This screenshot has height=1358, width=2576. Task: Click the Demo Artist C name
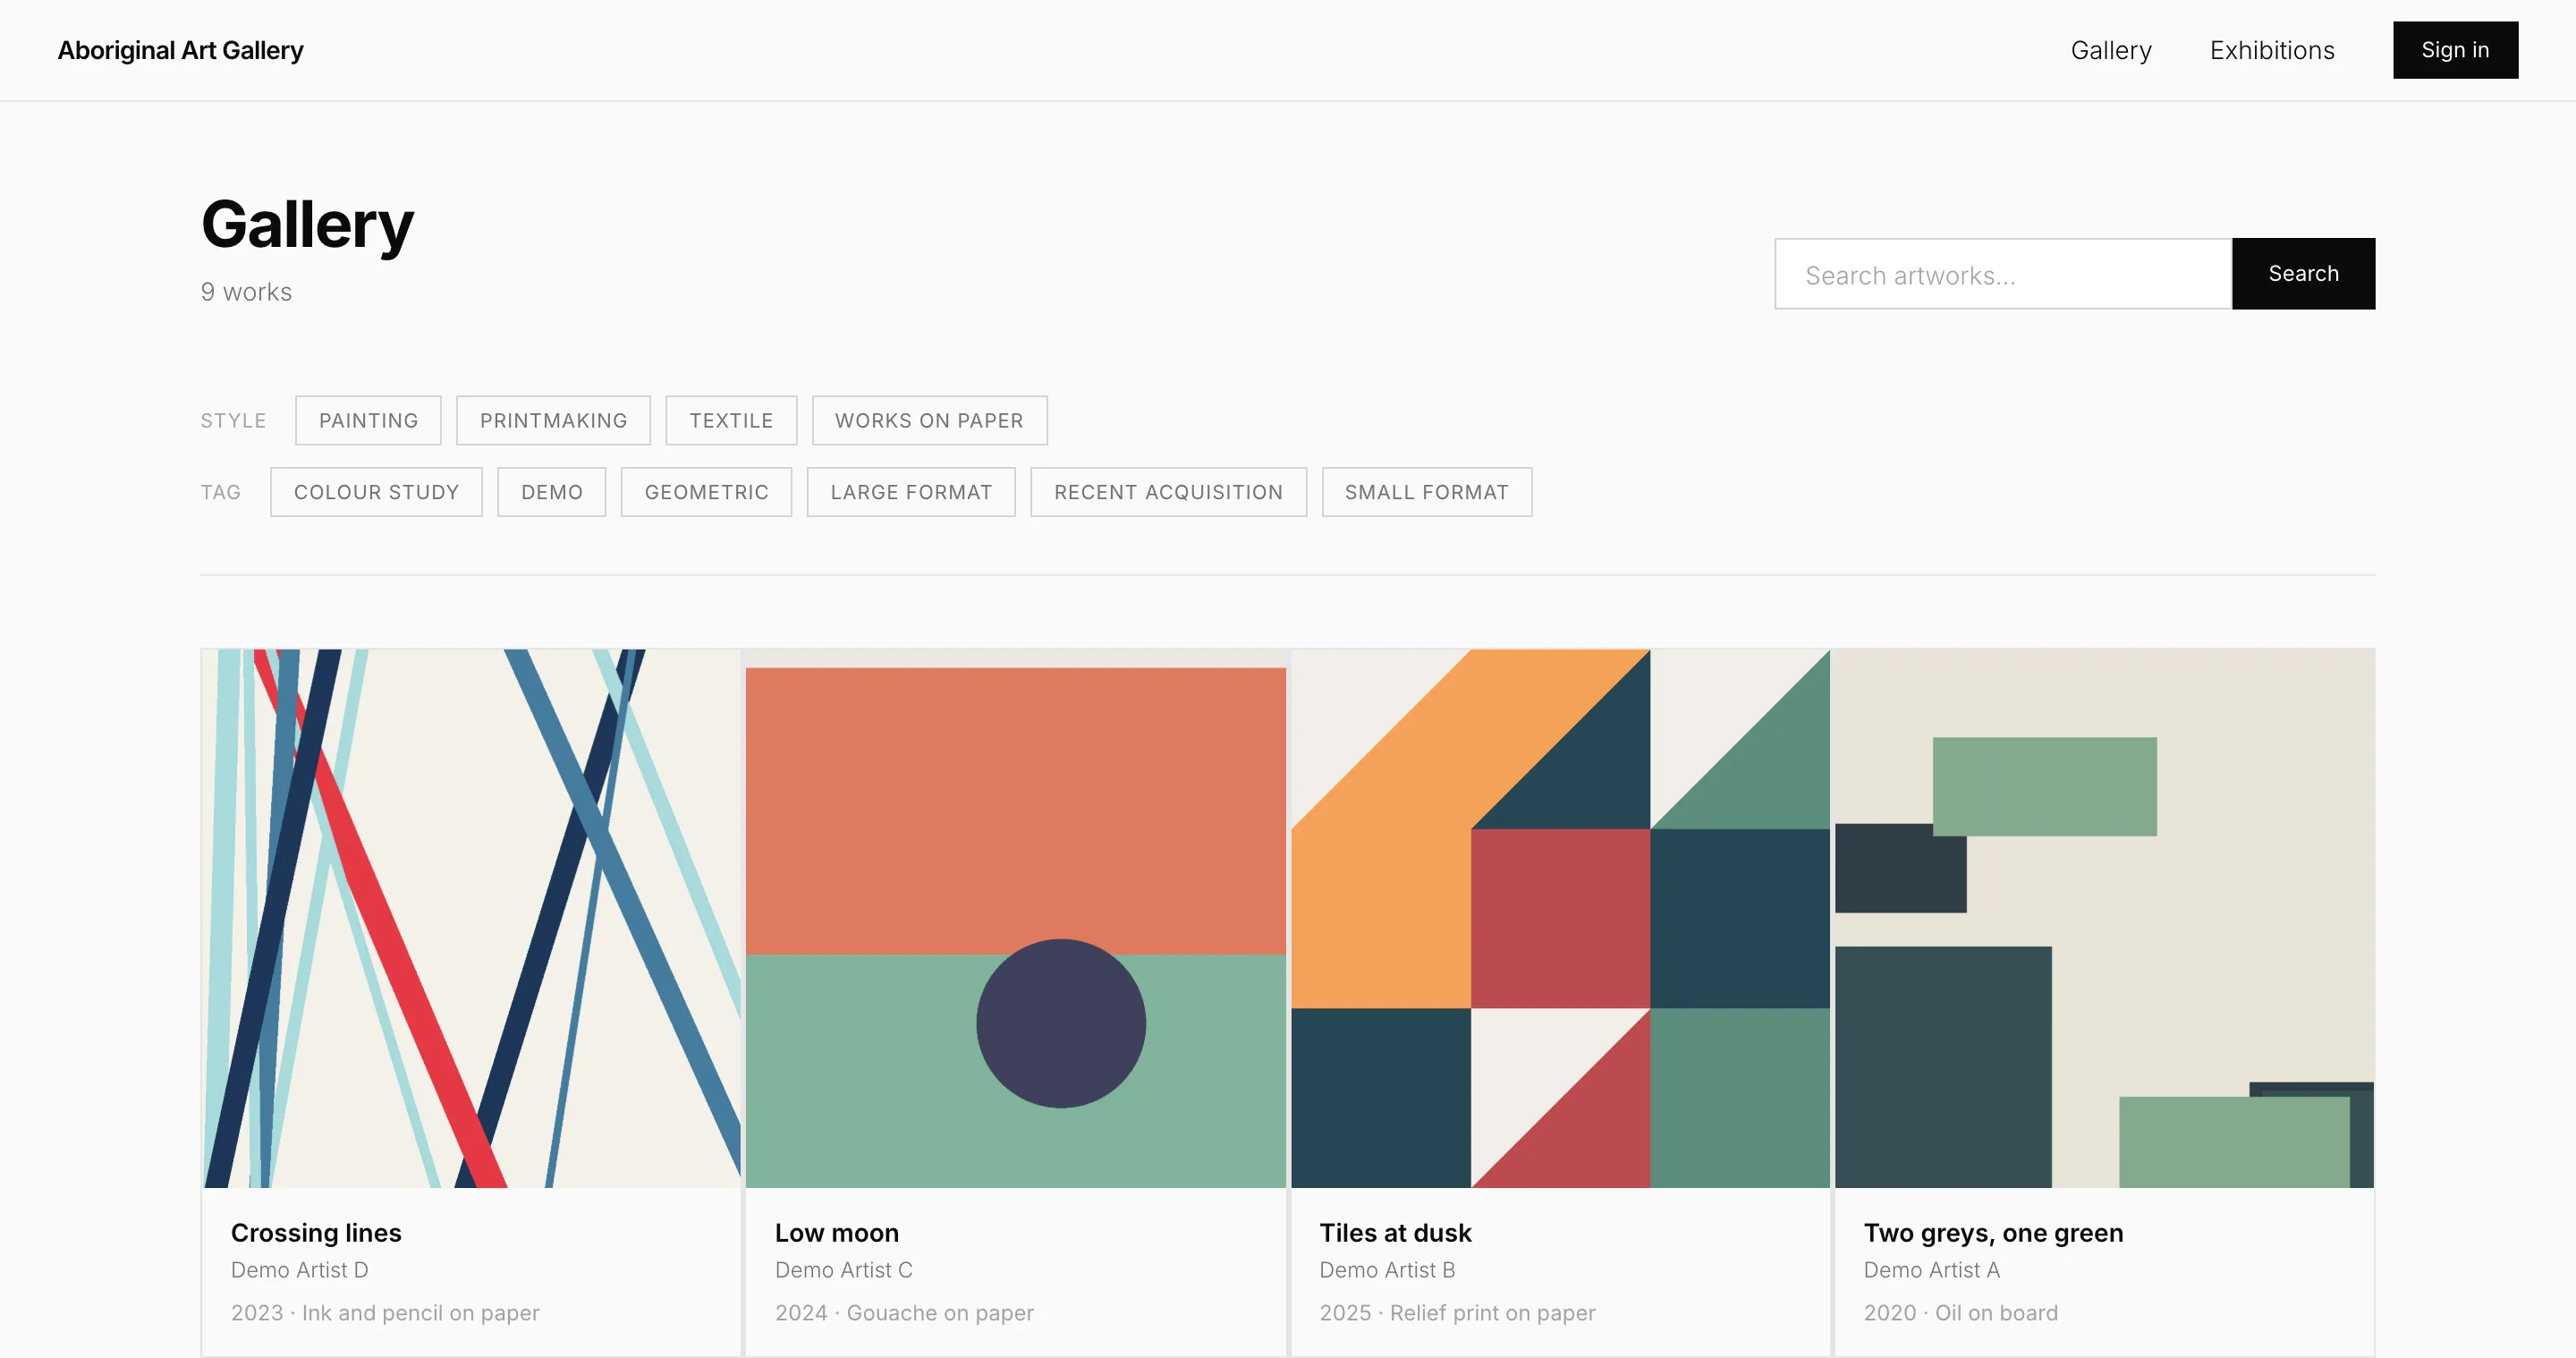[x=844, y=1270]
